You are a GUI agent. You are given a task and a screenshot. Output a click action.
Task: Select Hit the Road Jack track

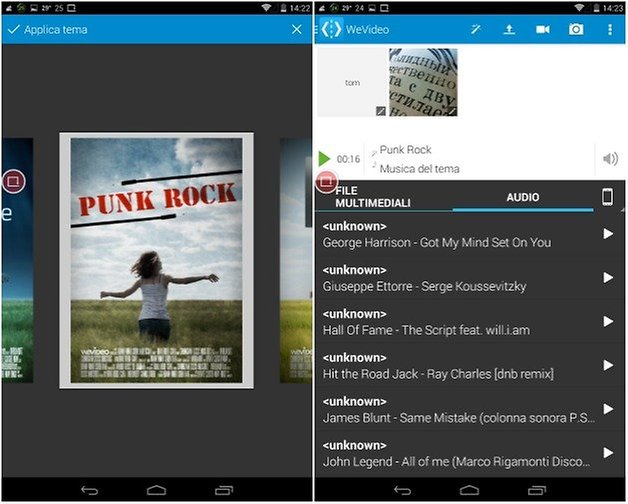[x=457, y=365]
